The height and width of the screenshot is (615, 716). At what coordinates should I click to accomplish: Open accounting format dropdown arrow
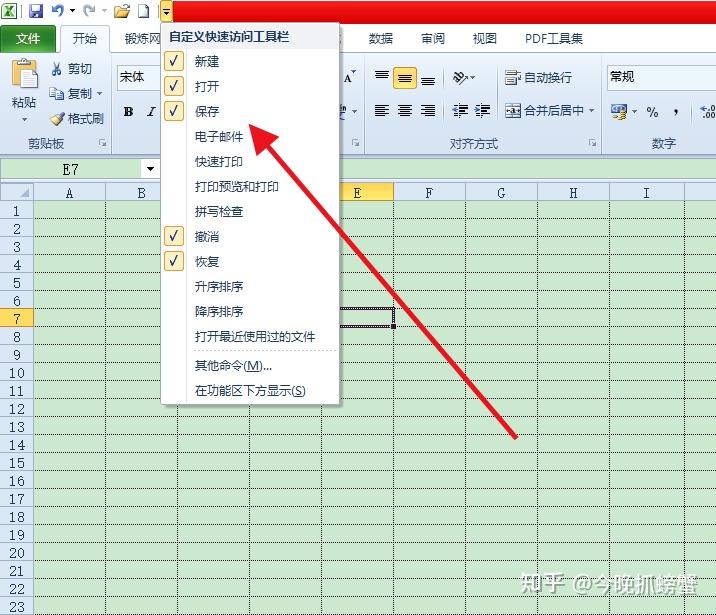click(x=635, y=111)
